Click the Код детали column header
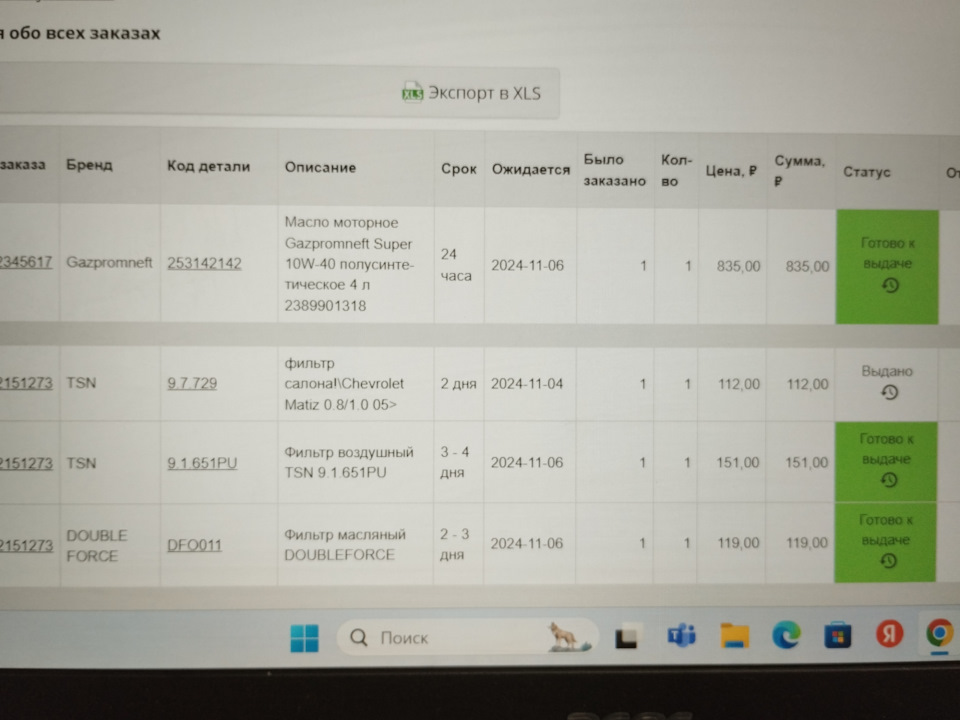The image size is (960, 720). point(209,166)
